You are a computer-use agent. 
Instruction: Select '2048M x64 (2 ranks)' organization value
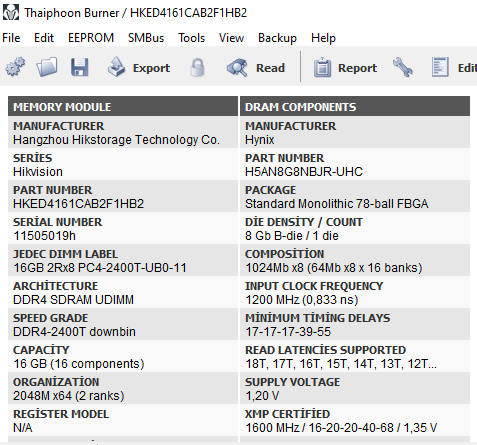(69, 396)
